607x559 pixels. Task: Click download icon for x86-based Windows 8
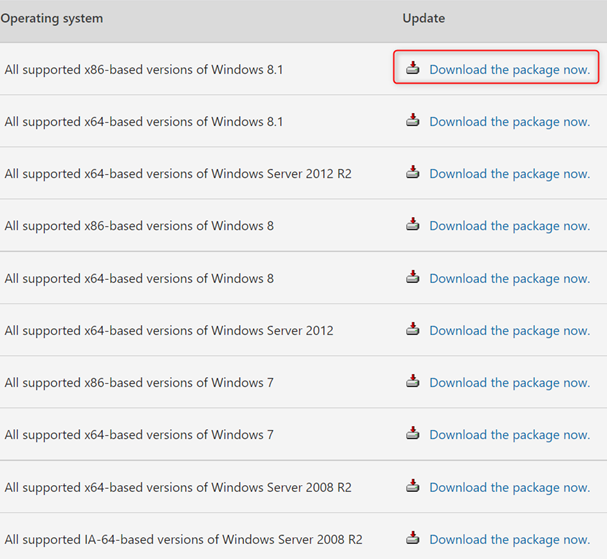413,224
